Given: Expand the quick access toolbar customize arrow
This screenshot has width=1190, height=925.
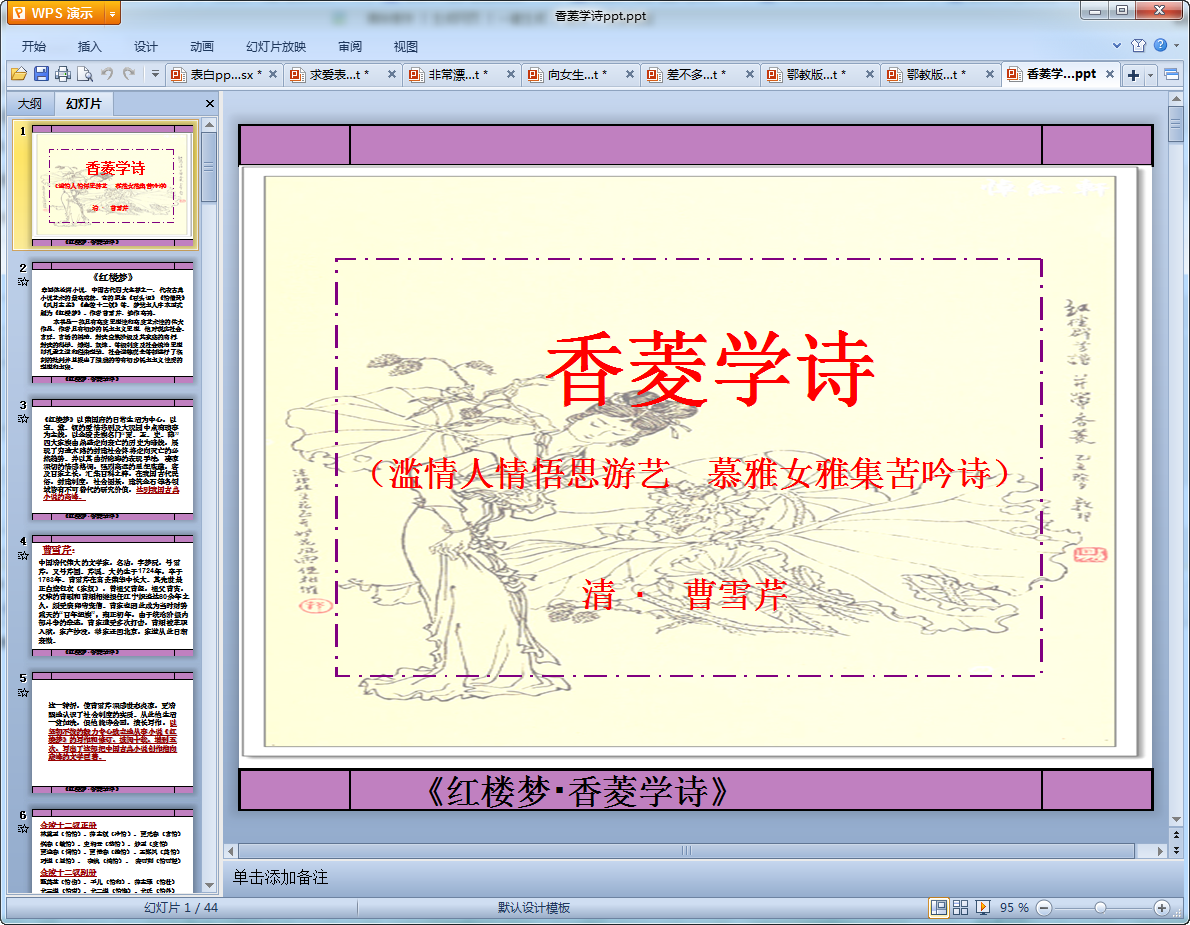Looking at the screenshot, I should click(x=155, y=74).
